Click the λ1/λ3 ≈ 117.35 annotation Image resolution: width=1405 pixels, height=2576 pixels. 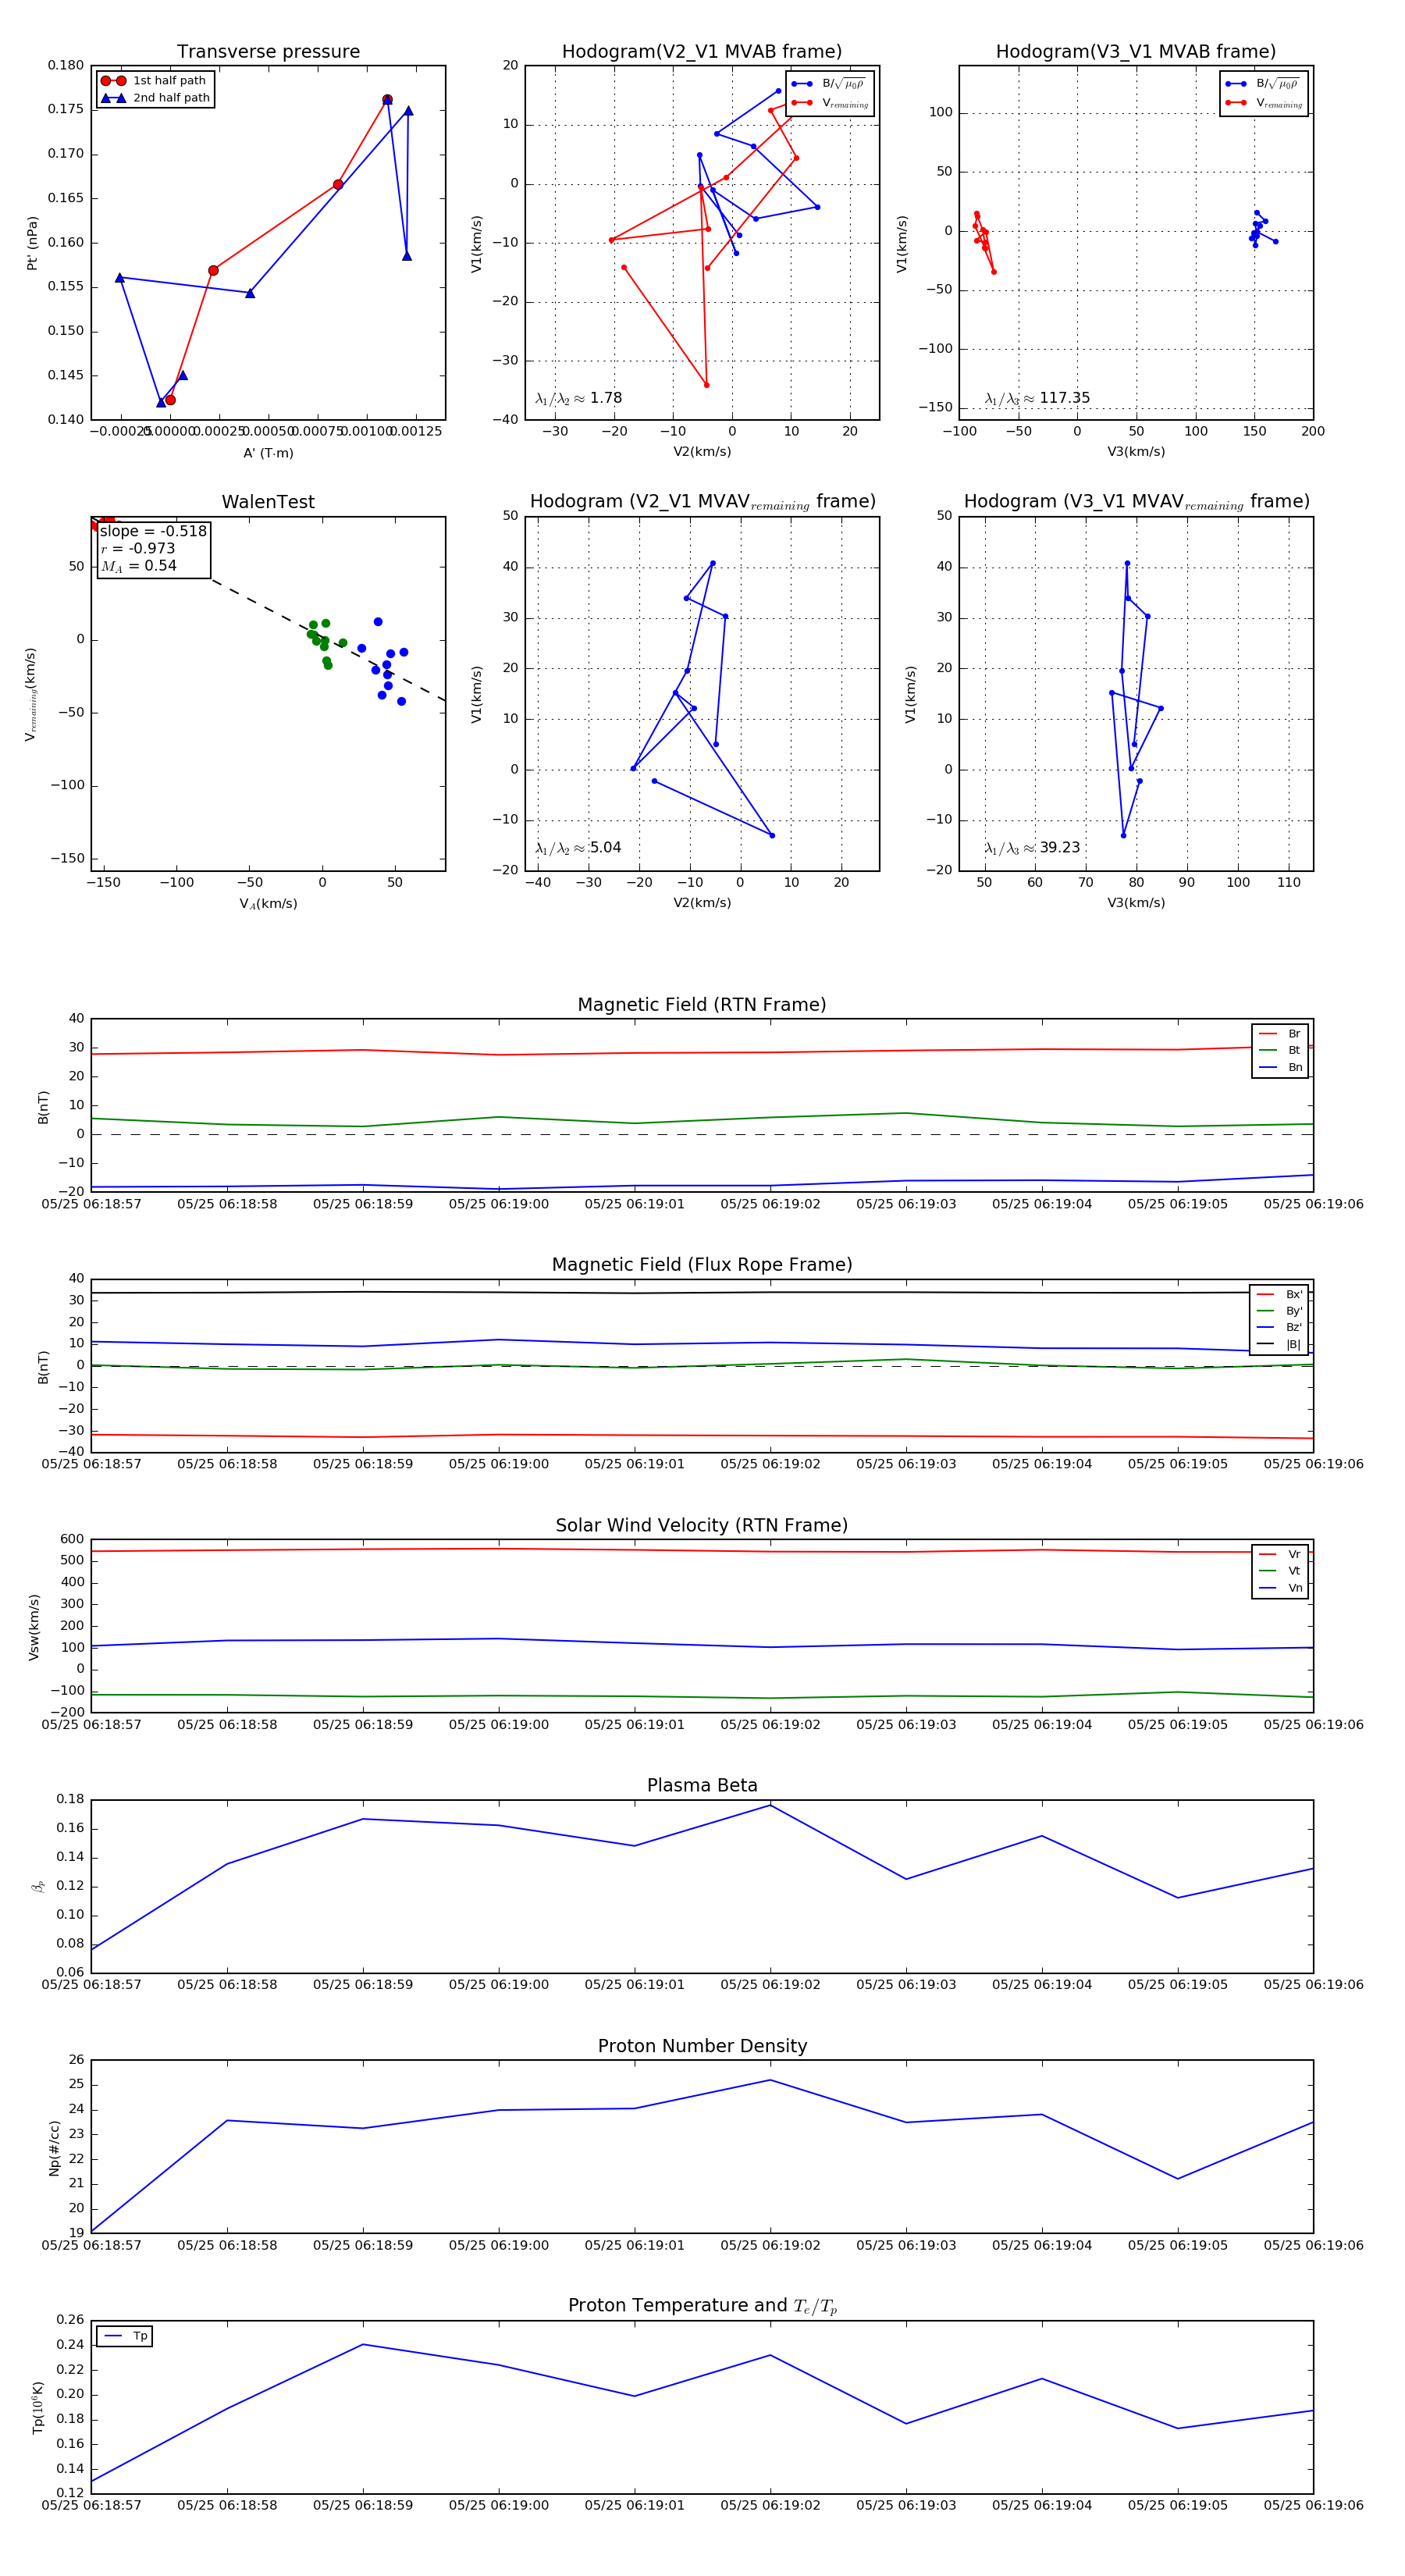1037,398
